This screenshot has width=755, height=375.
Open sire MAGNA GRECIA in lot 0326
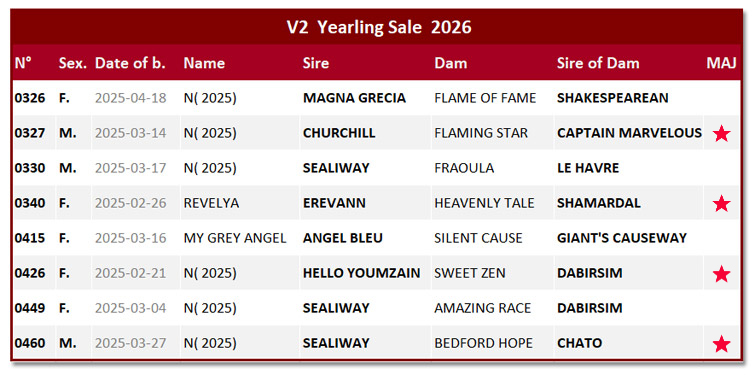(x=354, y=98)
